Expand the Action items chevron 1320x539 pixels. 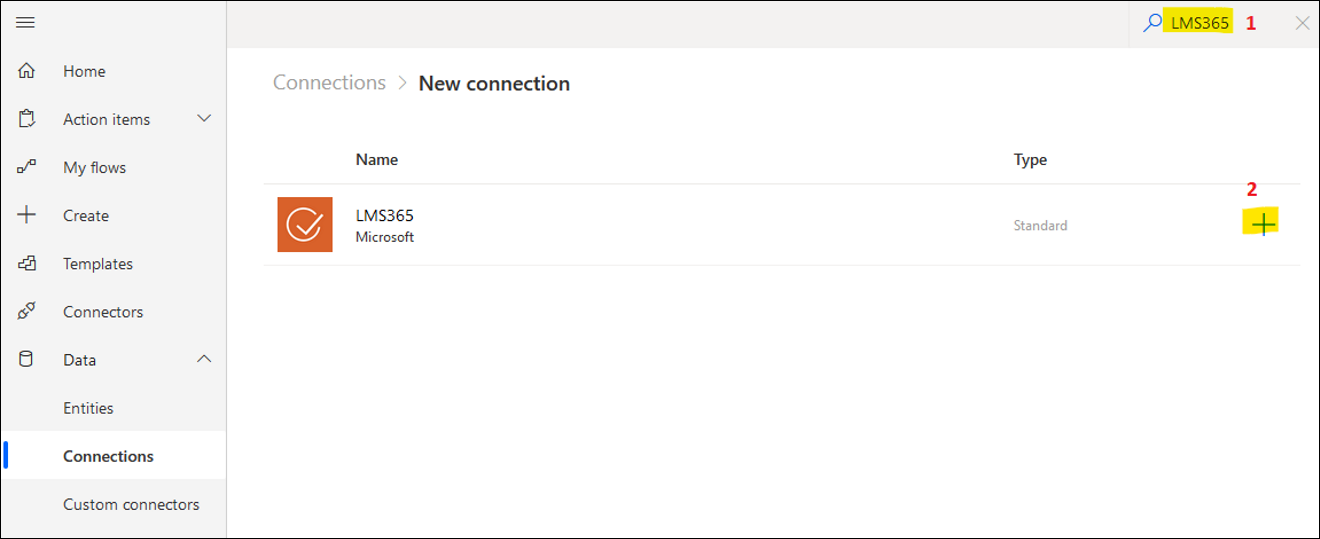204,119
